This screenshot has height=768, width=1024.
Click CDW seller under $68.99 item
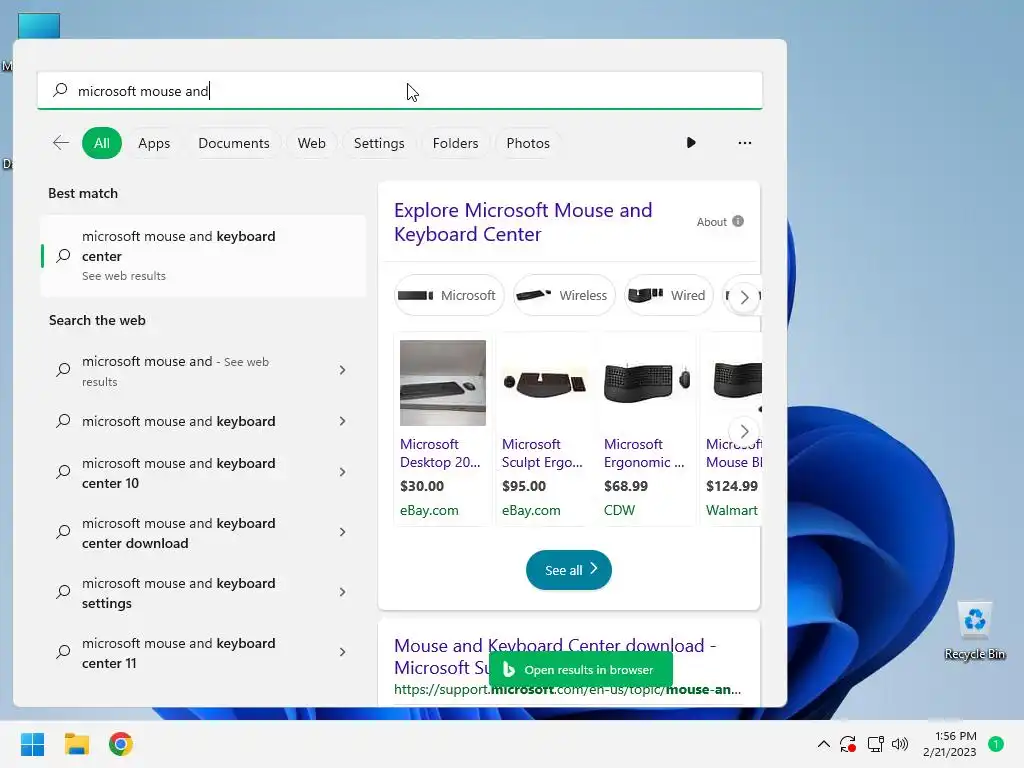(x=619, y=510)
